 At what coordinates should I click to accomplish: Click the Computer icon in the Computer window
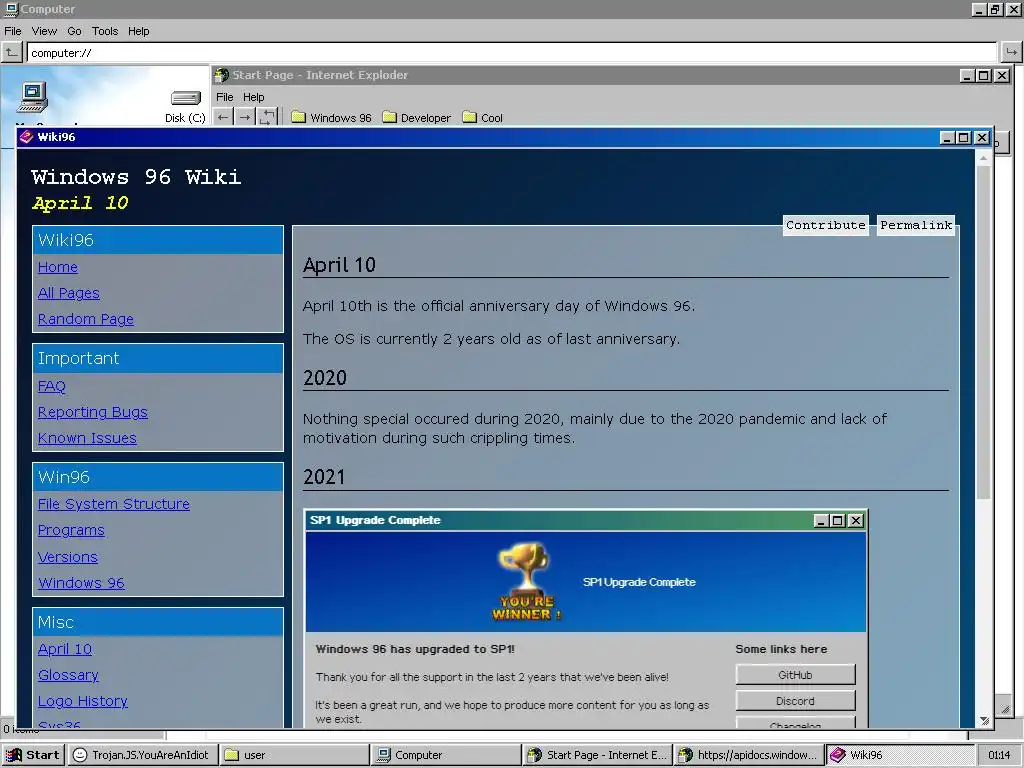(x=32, y=98)
